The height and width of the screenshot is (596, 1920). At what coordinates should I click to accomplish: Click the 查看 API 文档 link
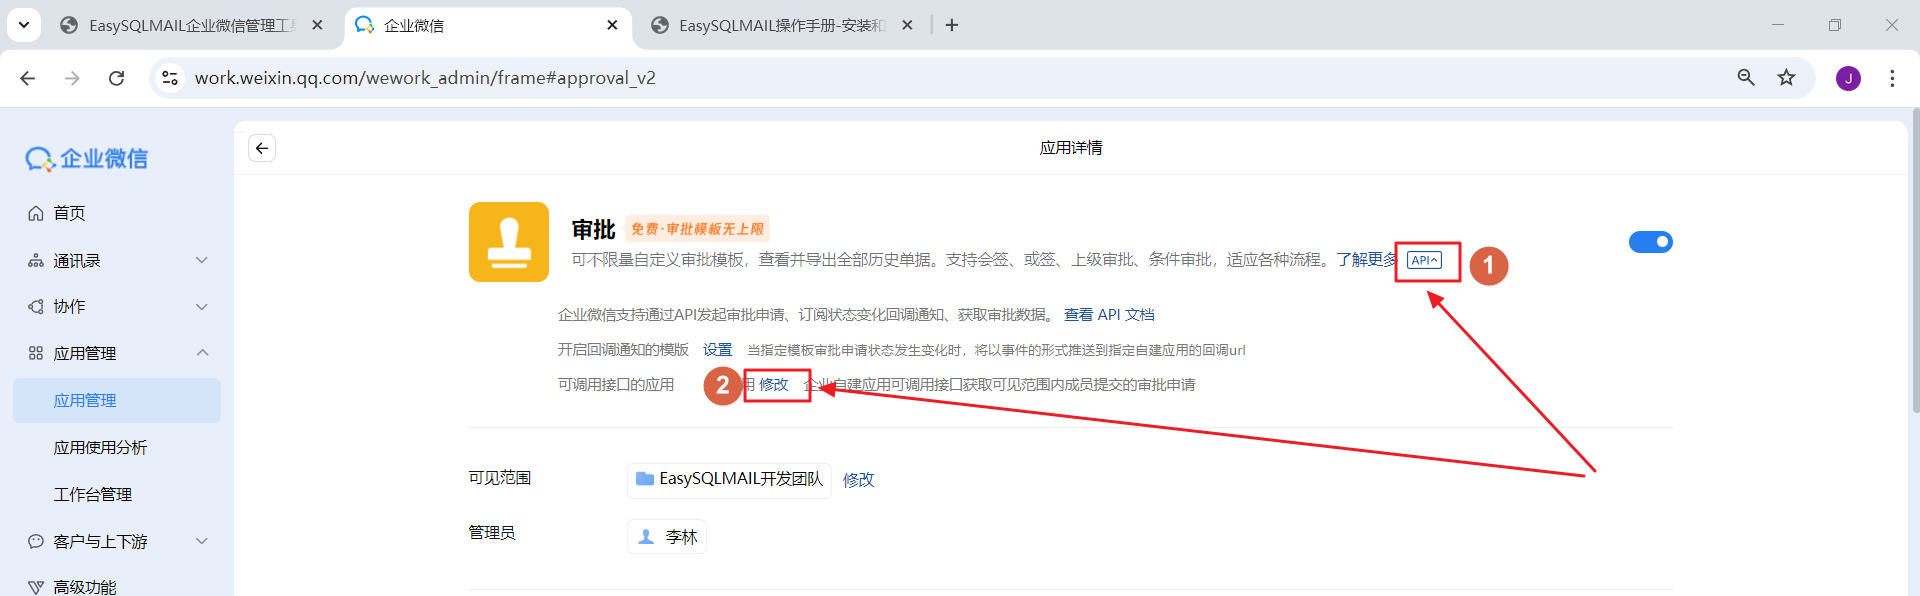coord(1108,315)
